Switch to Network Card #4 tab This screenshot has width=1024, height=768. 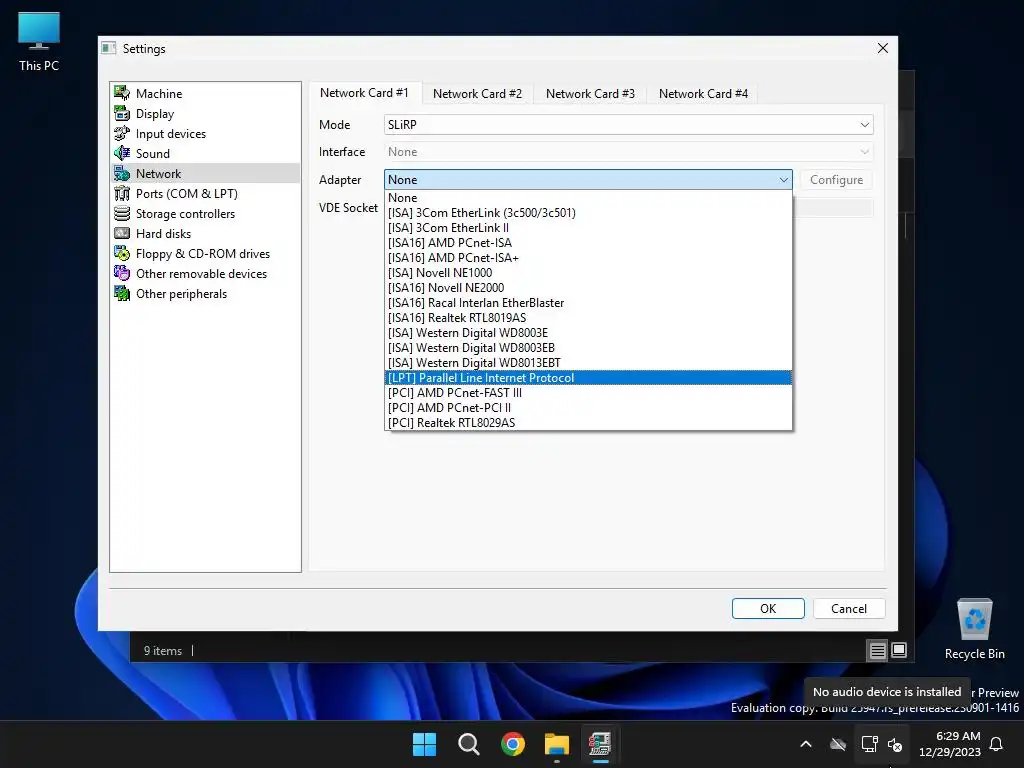tap(703, 93)
